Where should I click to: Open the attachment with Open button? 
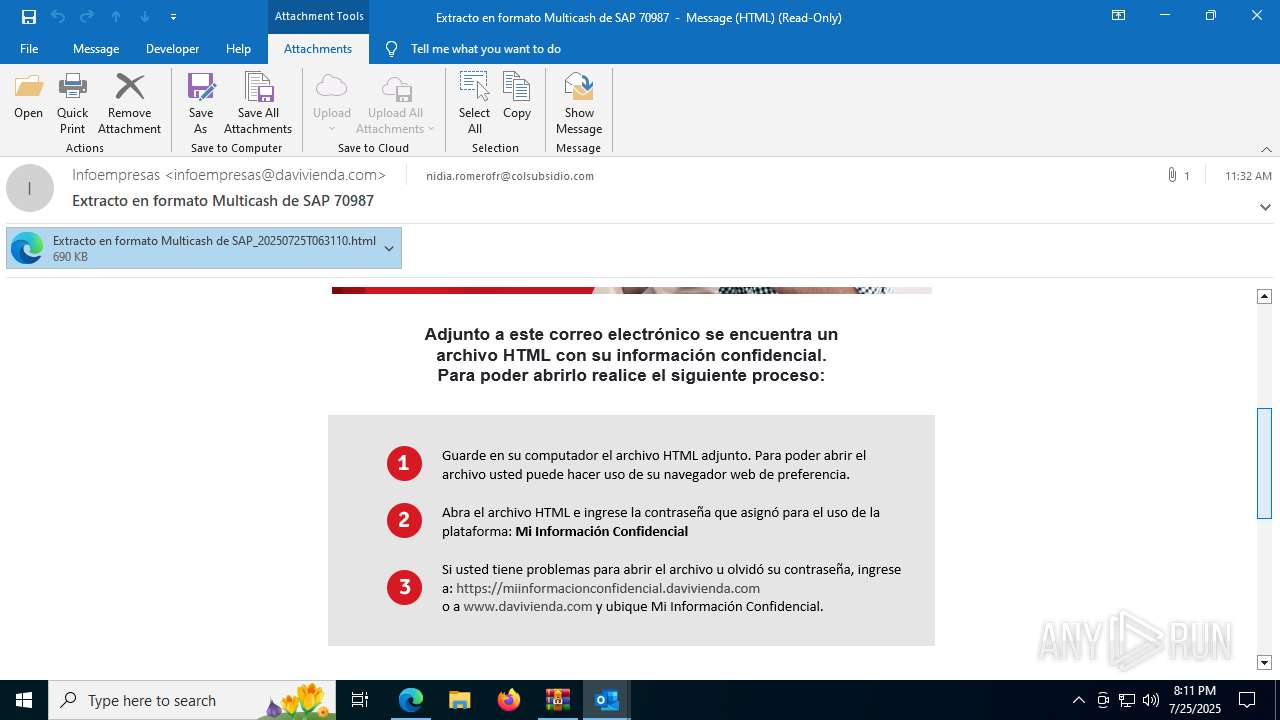[x=28, y=97]
